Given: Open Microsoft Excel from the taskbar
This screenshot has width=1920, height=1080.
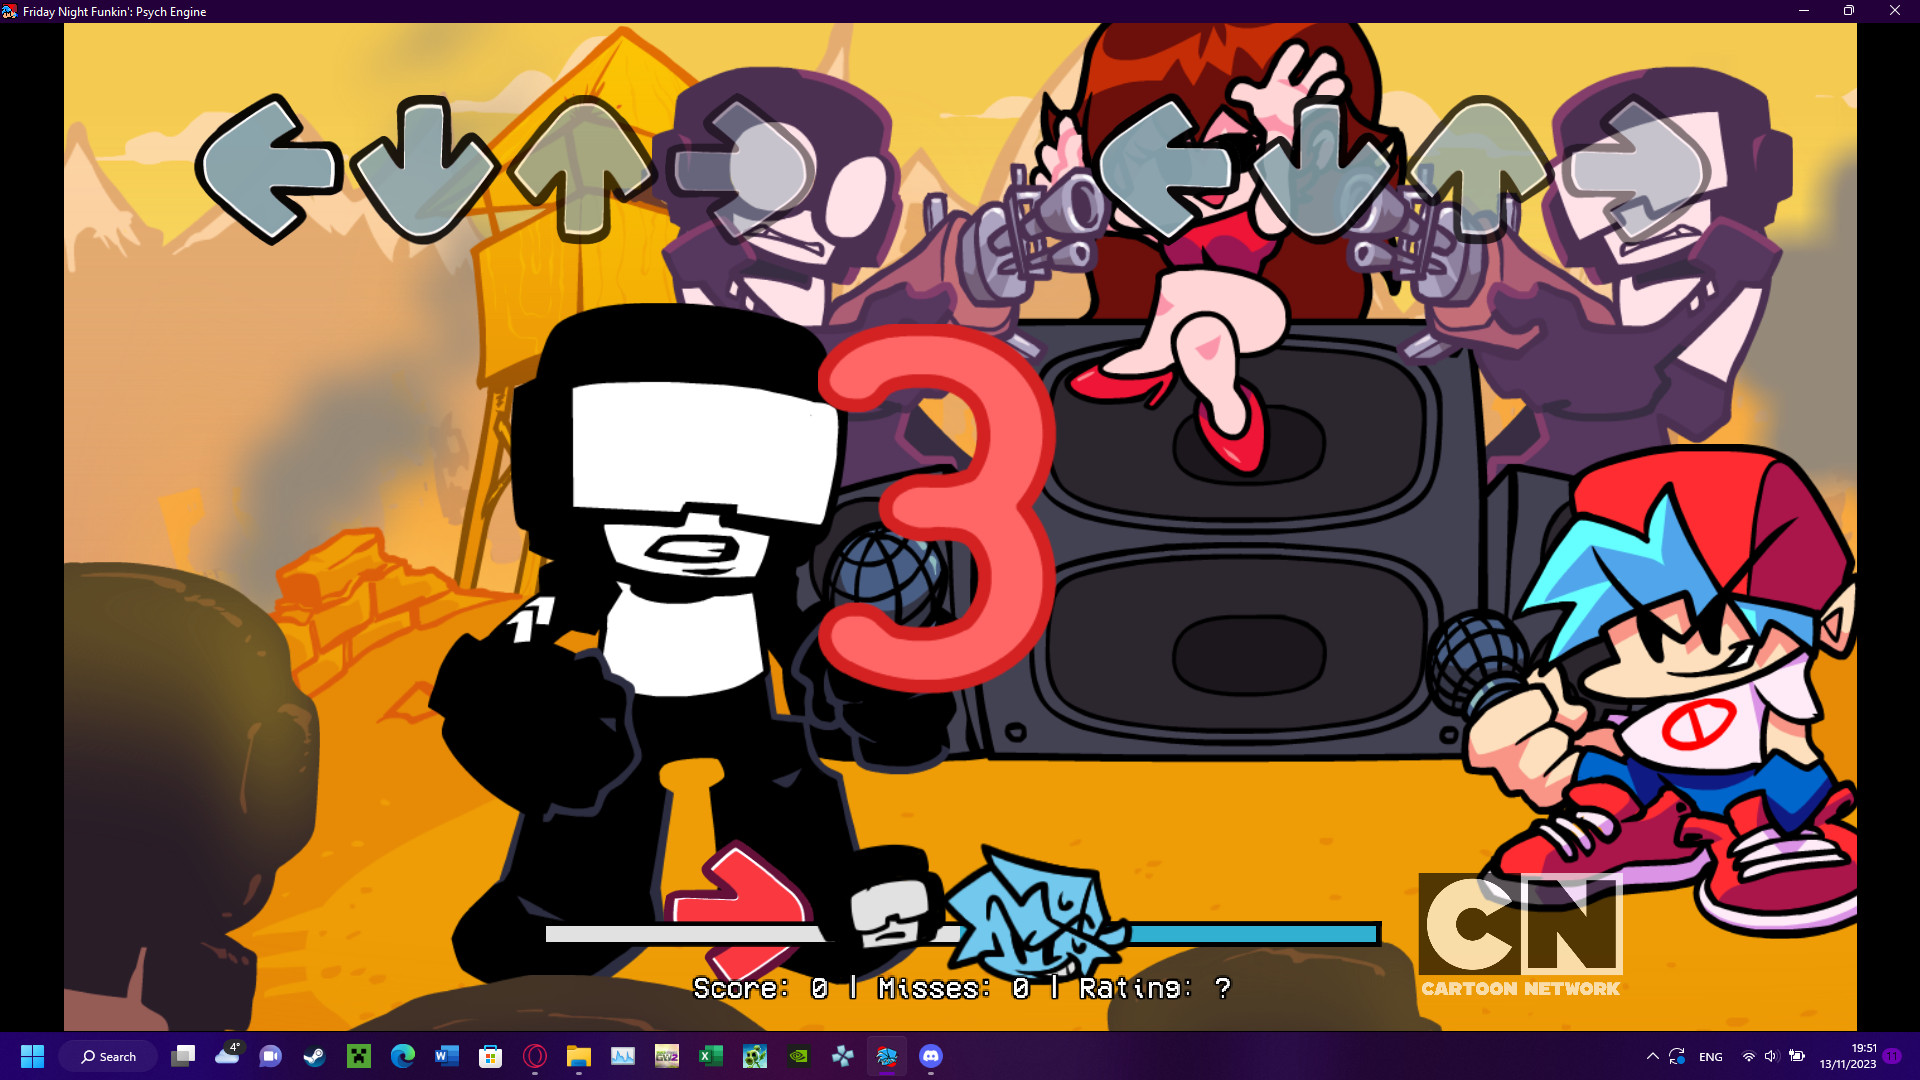Looking at the screenshot, I should coord(710,1056).
